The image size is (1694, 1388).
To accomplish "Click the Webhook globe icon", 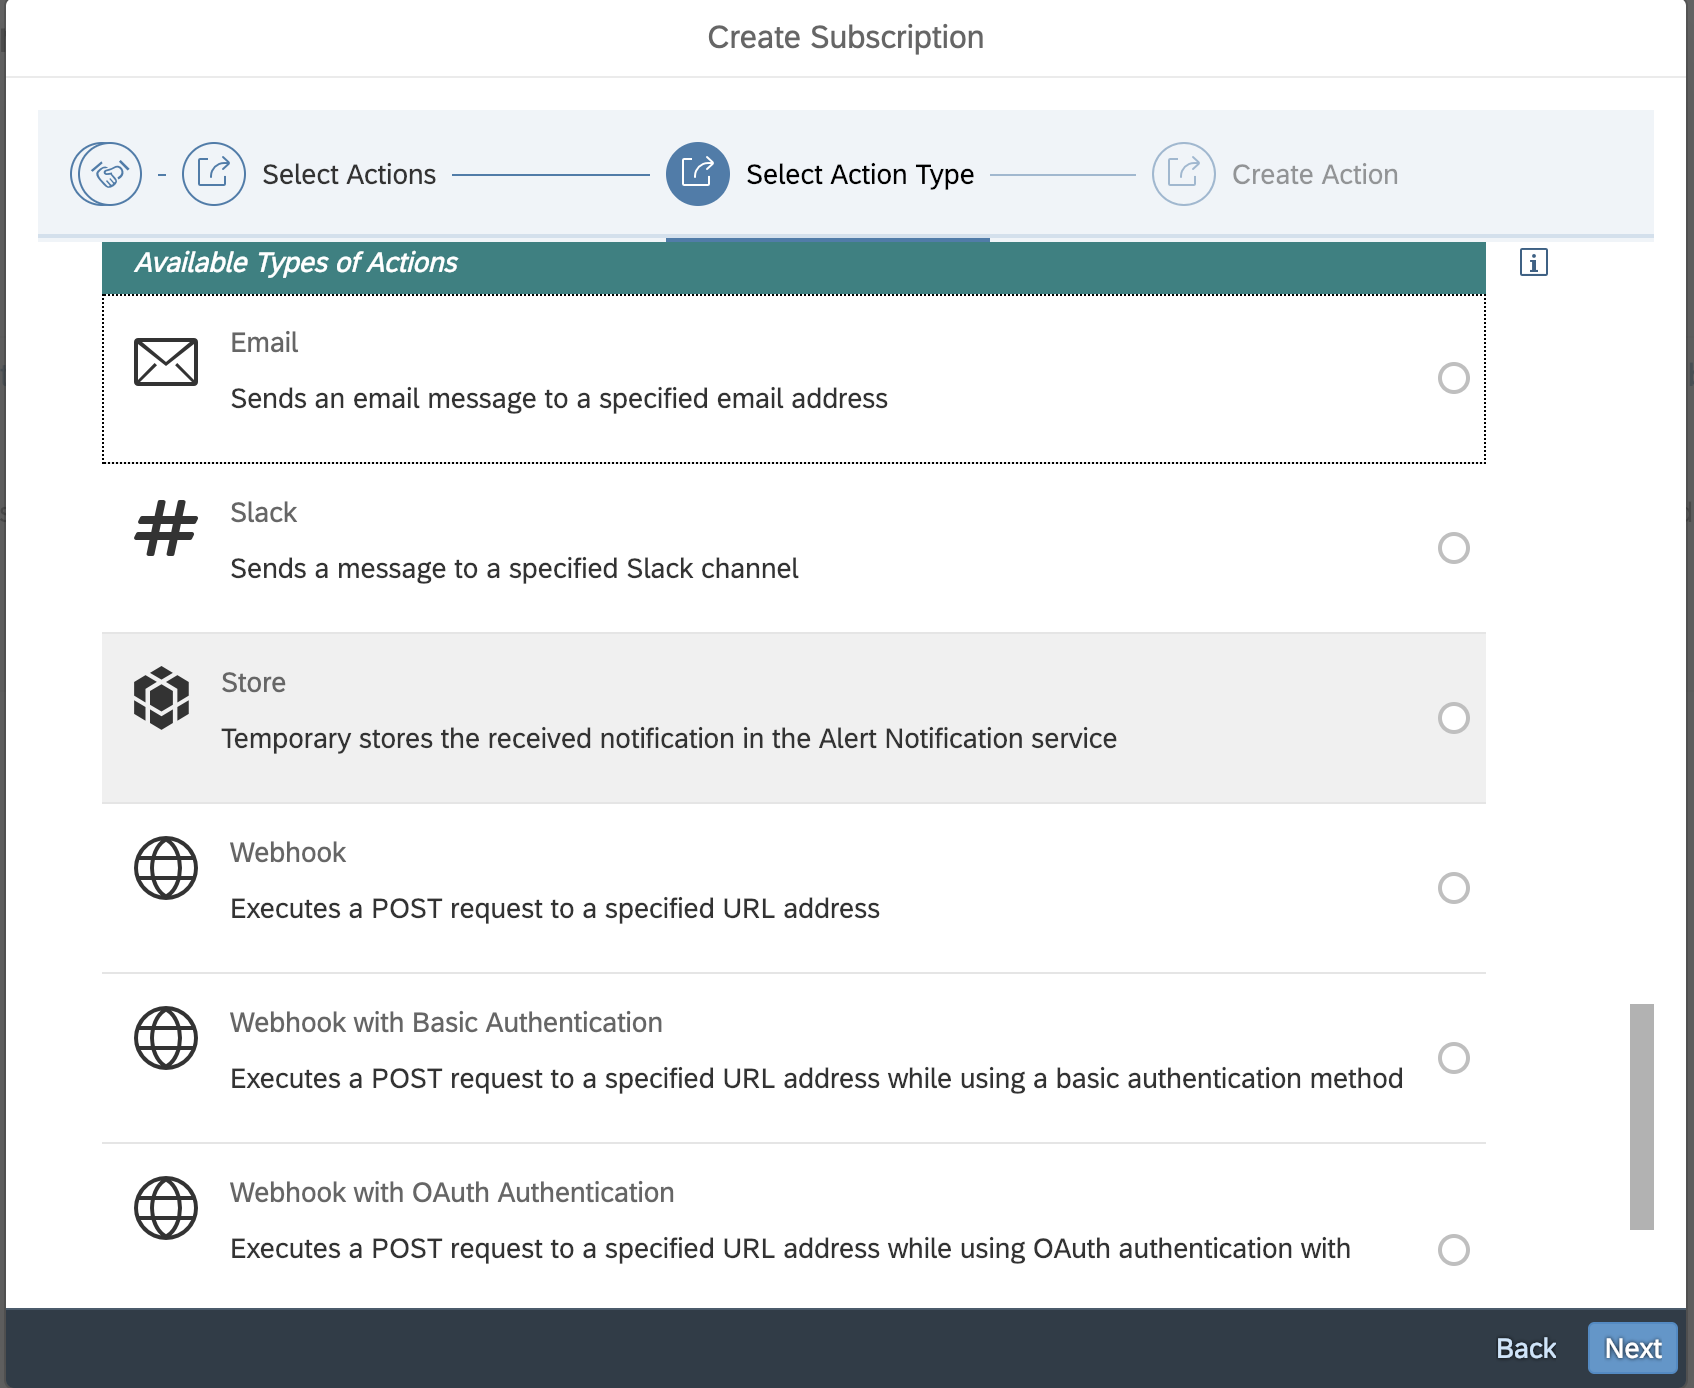I will pos(166,868).
